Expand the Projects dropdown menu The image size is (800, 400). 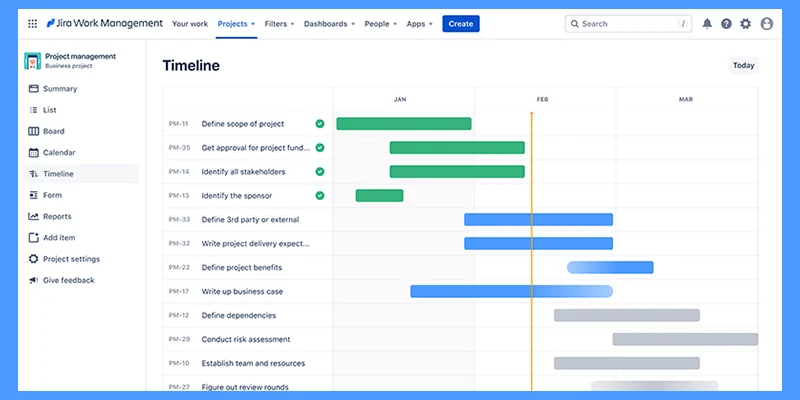(236, 24)
